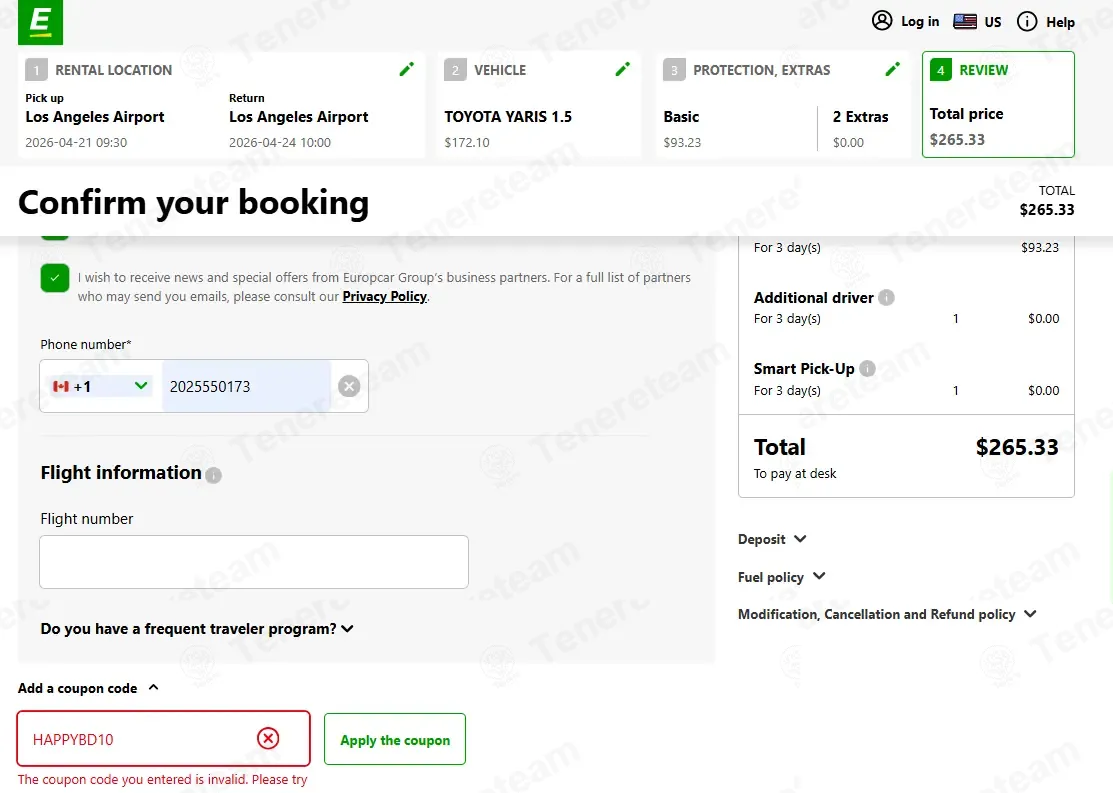
Task: Show Additional driver info icon
Action: tap(886, 297)
